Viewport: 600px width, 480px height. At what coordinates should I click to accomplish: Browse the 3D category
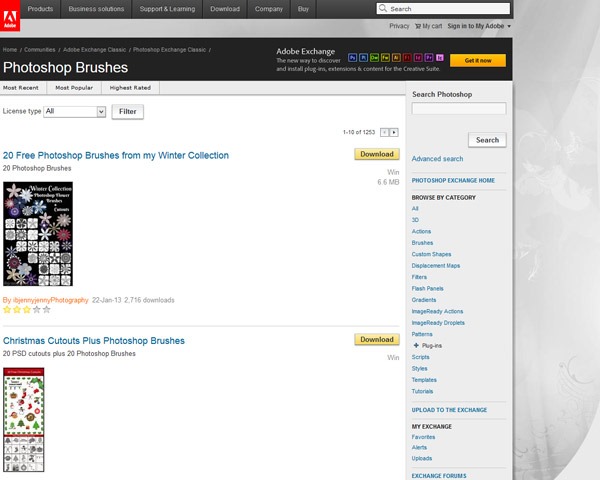pyautogui.click(x=415, y=220)
